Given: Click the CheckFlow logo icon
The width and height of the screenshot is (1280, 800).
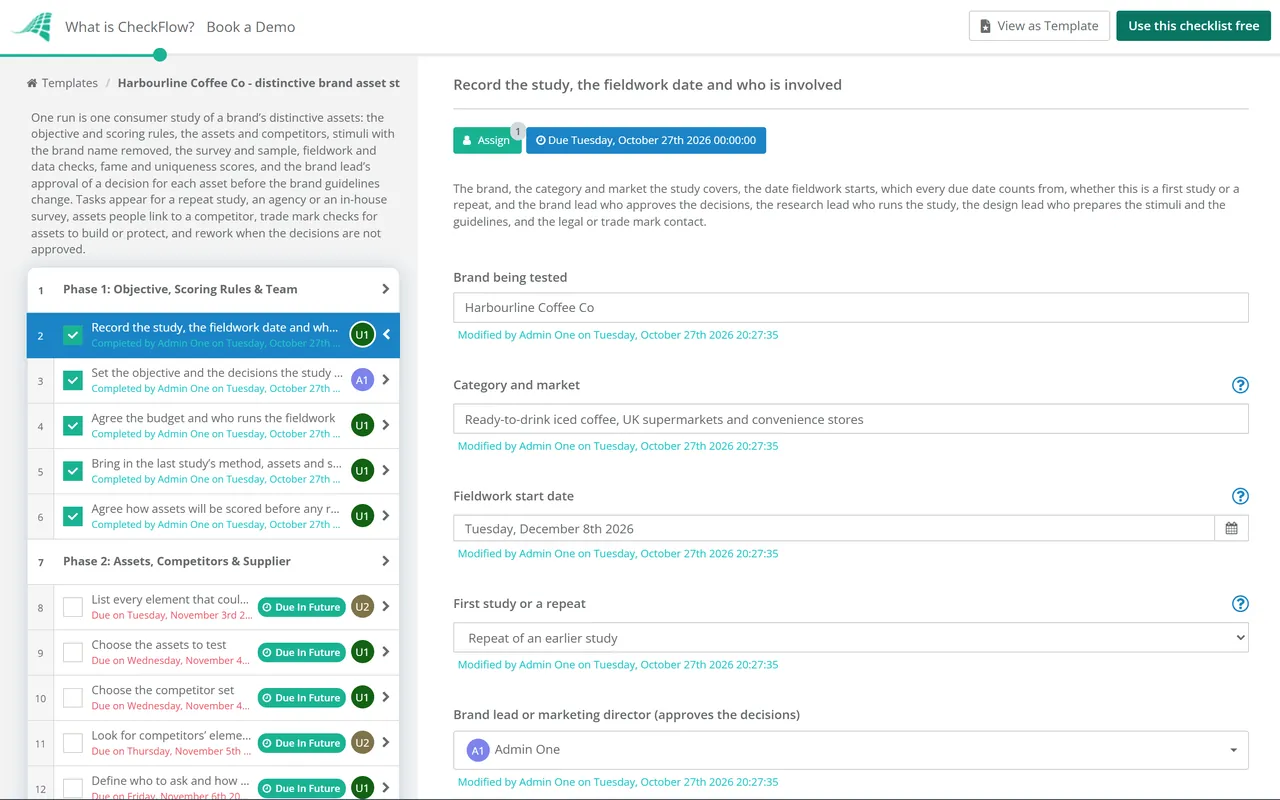Looking at the screenshot, I should [32, 26].
